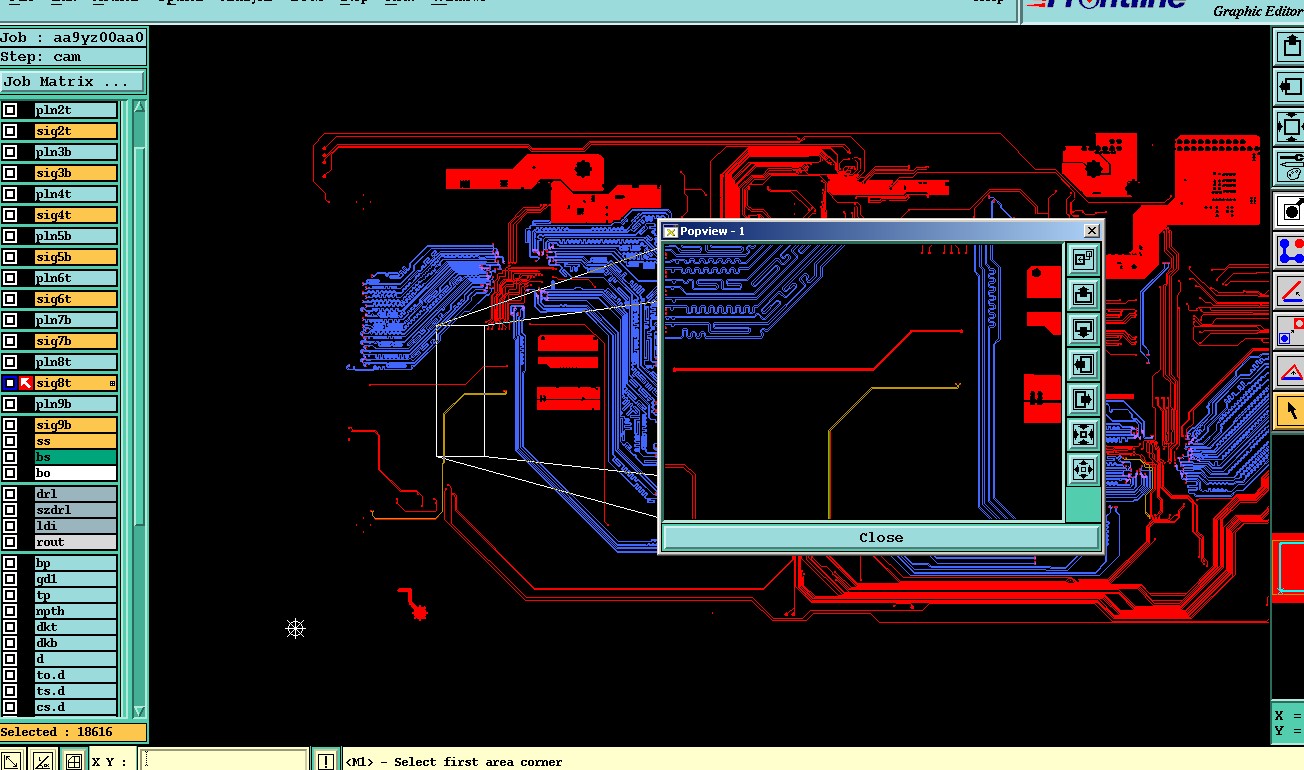The width and height of the screenshot is (1304, 770).
Task: Click the red arrow affected-layer icon on sig8t
Action: (26, 383)
